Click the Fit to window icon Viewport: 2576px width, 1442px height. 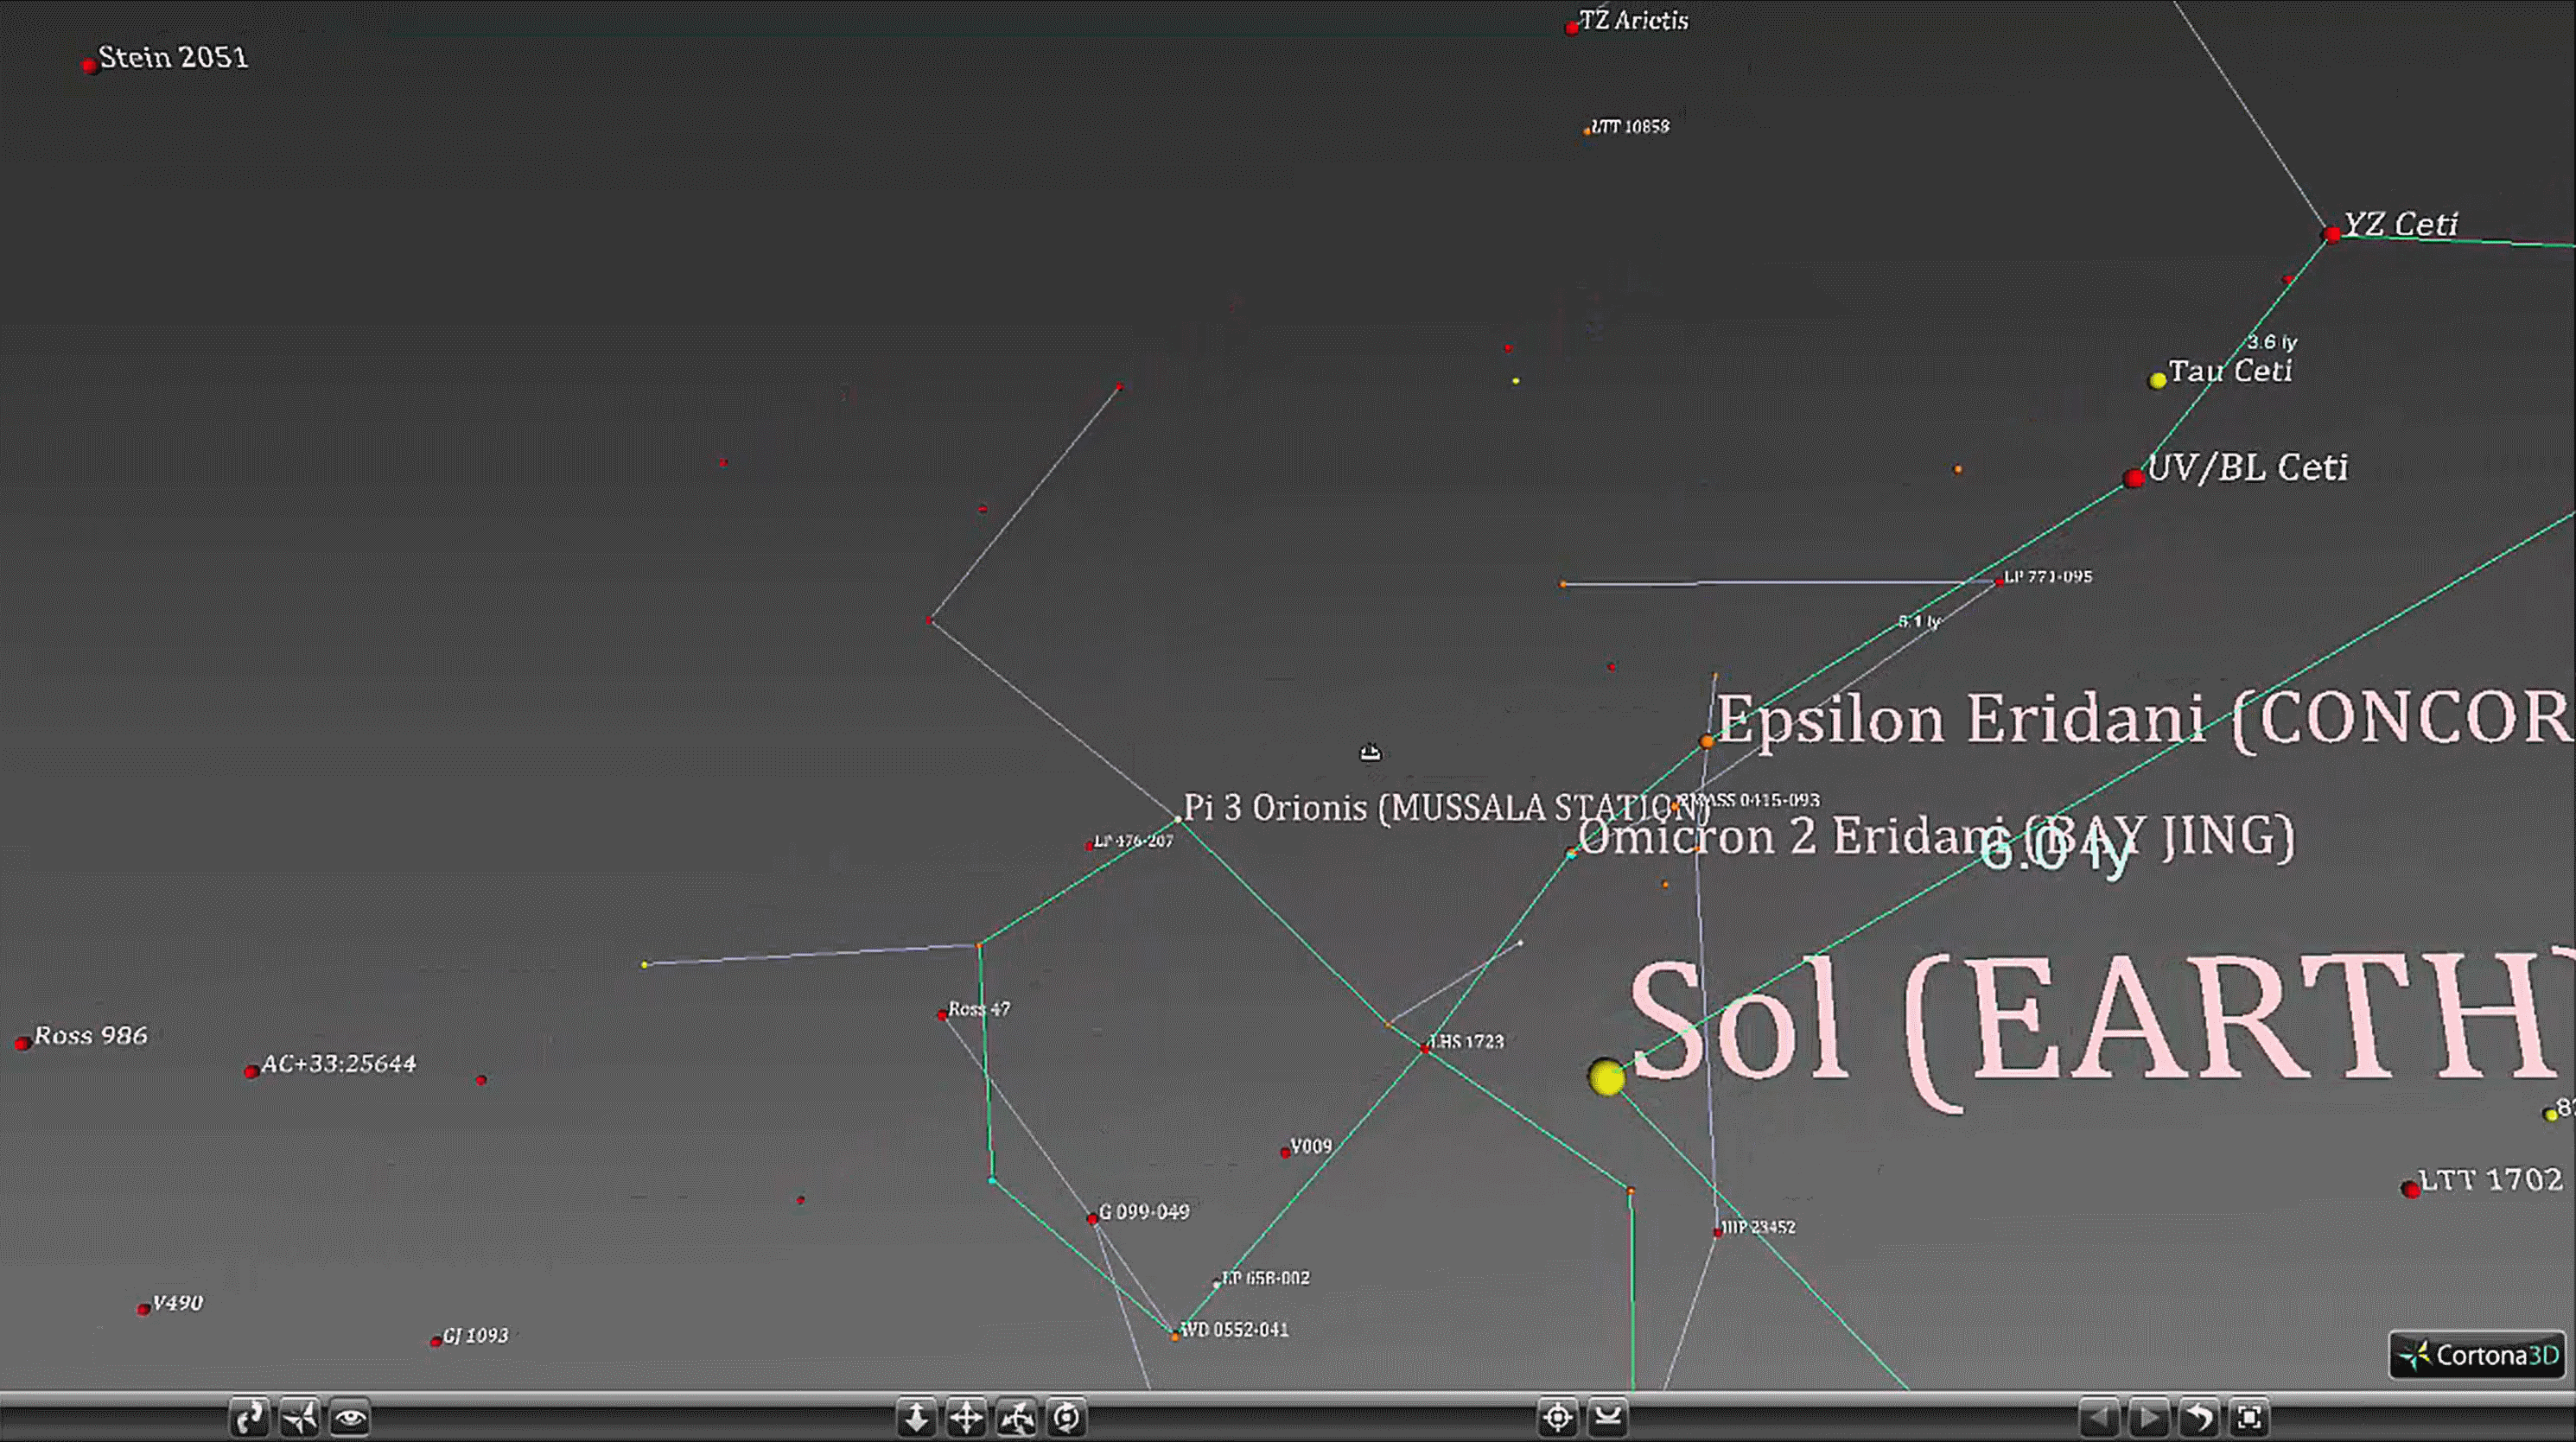point(2249,1418)
